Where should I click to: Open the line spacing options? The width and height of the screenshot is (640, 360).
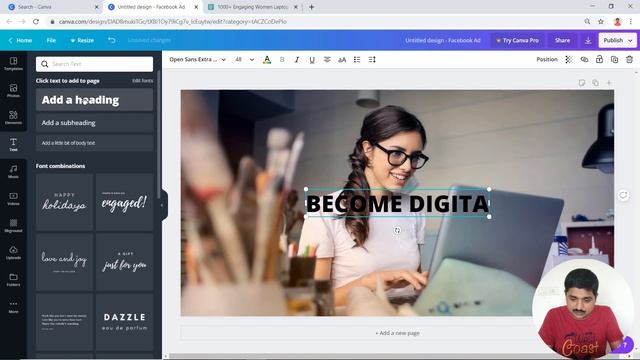372,60
